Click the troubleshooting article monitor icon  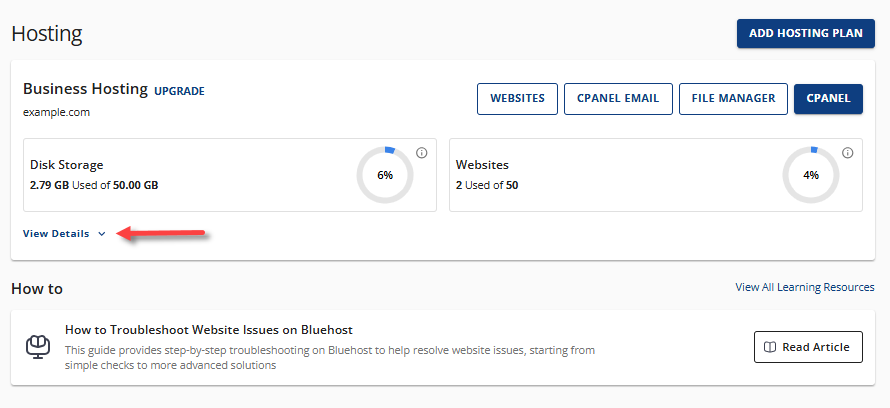pyautogui.click(x=37, y=347)
